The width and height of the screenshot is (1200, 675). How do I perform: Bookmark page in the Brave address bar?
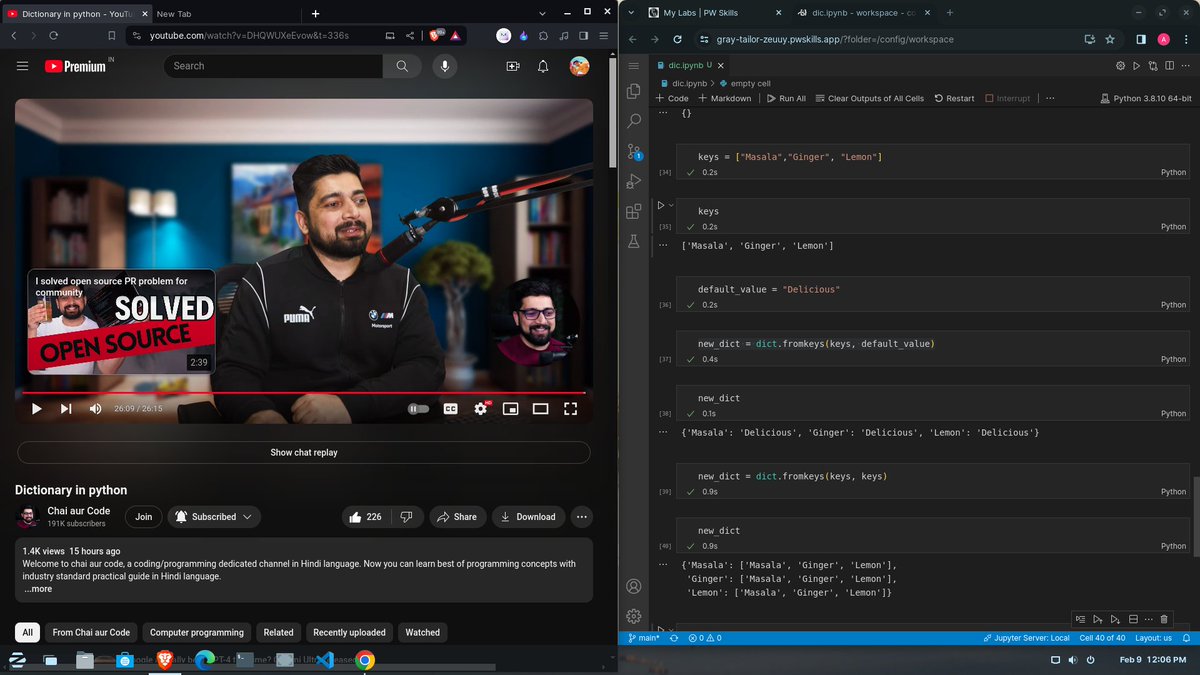coord(111,35)
